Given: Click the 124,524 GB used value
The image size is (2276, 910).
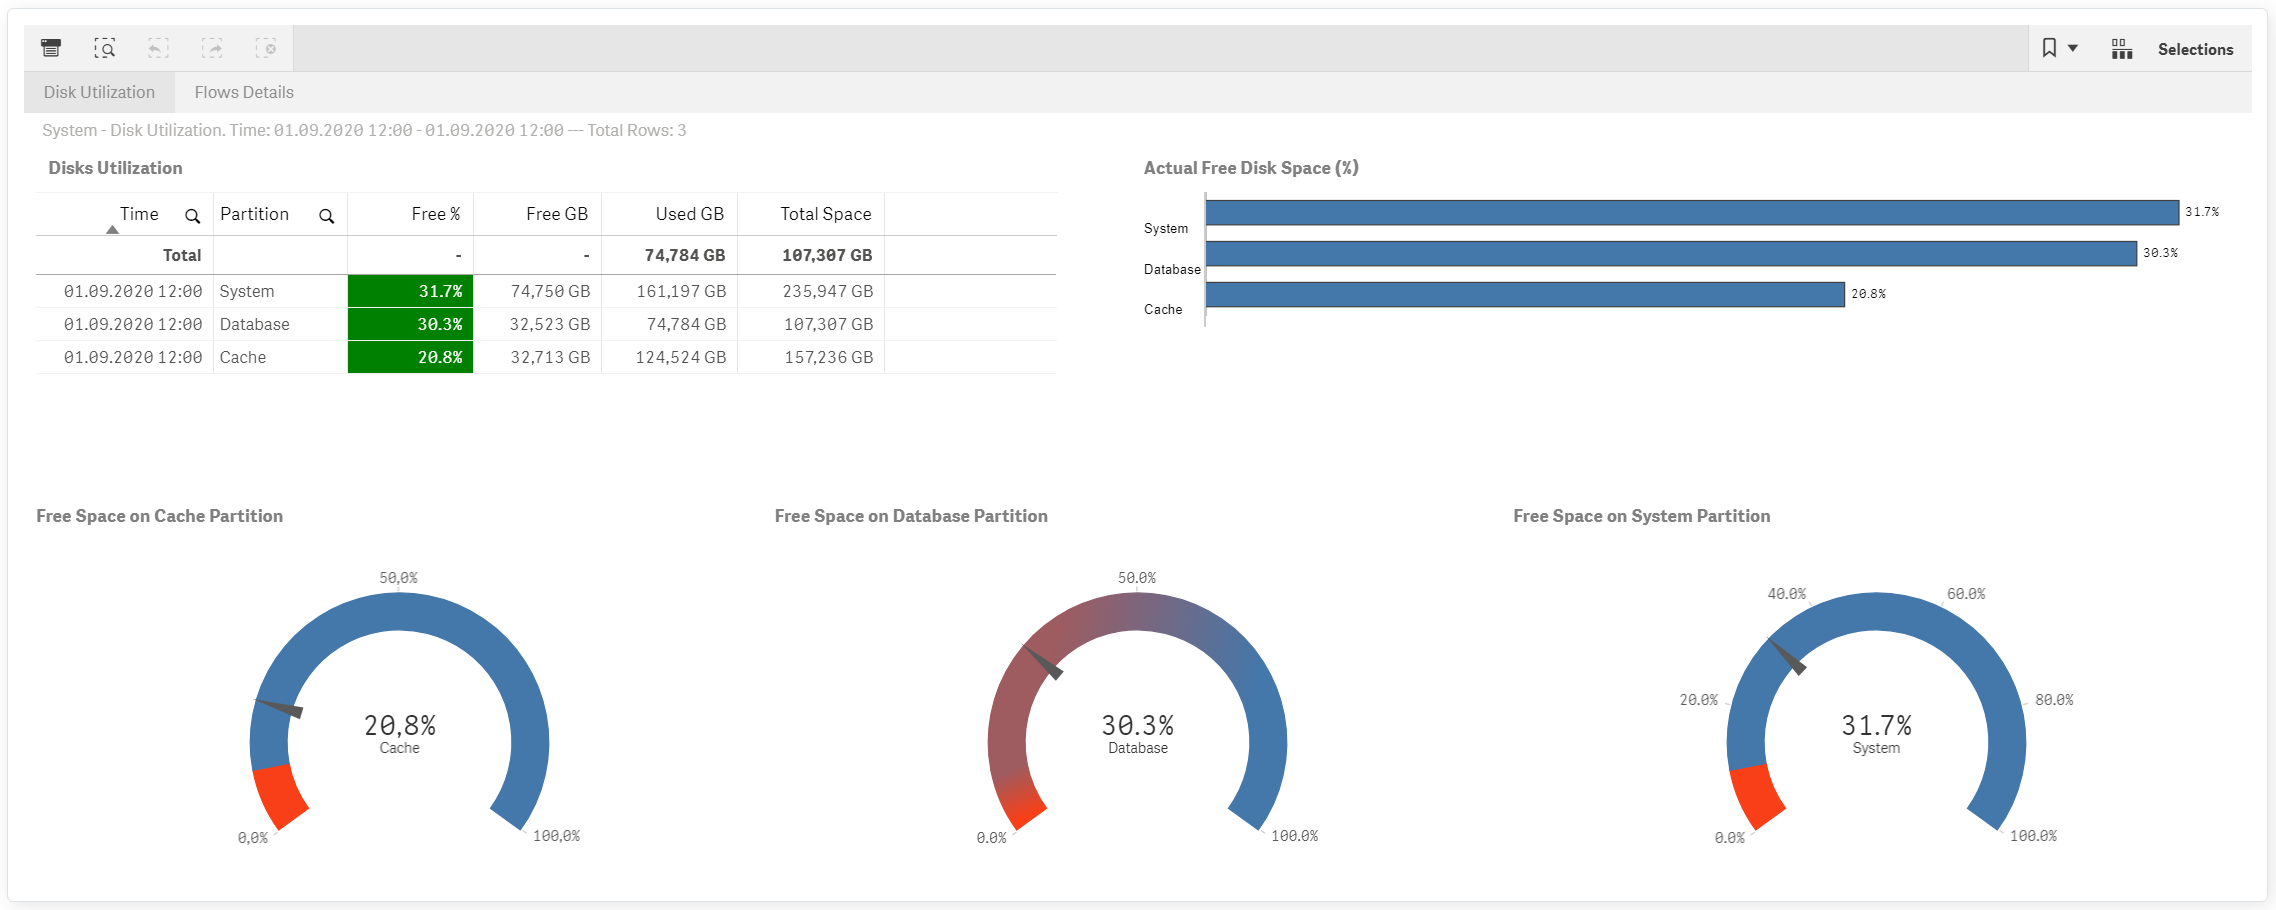Looking at the screenshot, I should coord(681,357).
